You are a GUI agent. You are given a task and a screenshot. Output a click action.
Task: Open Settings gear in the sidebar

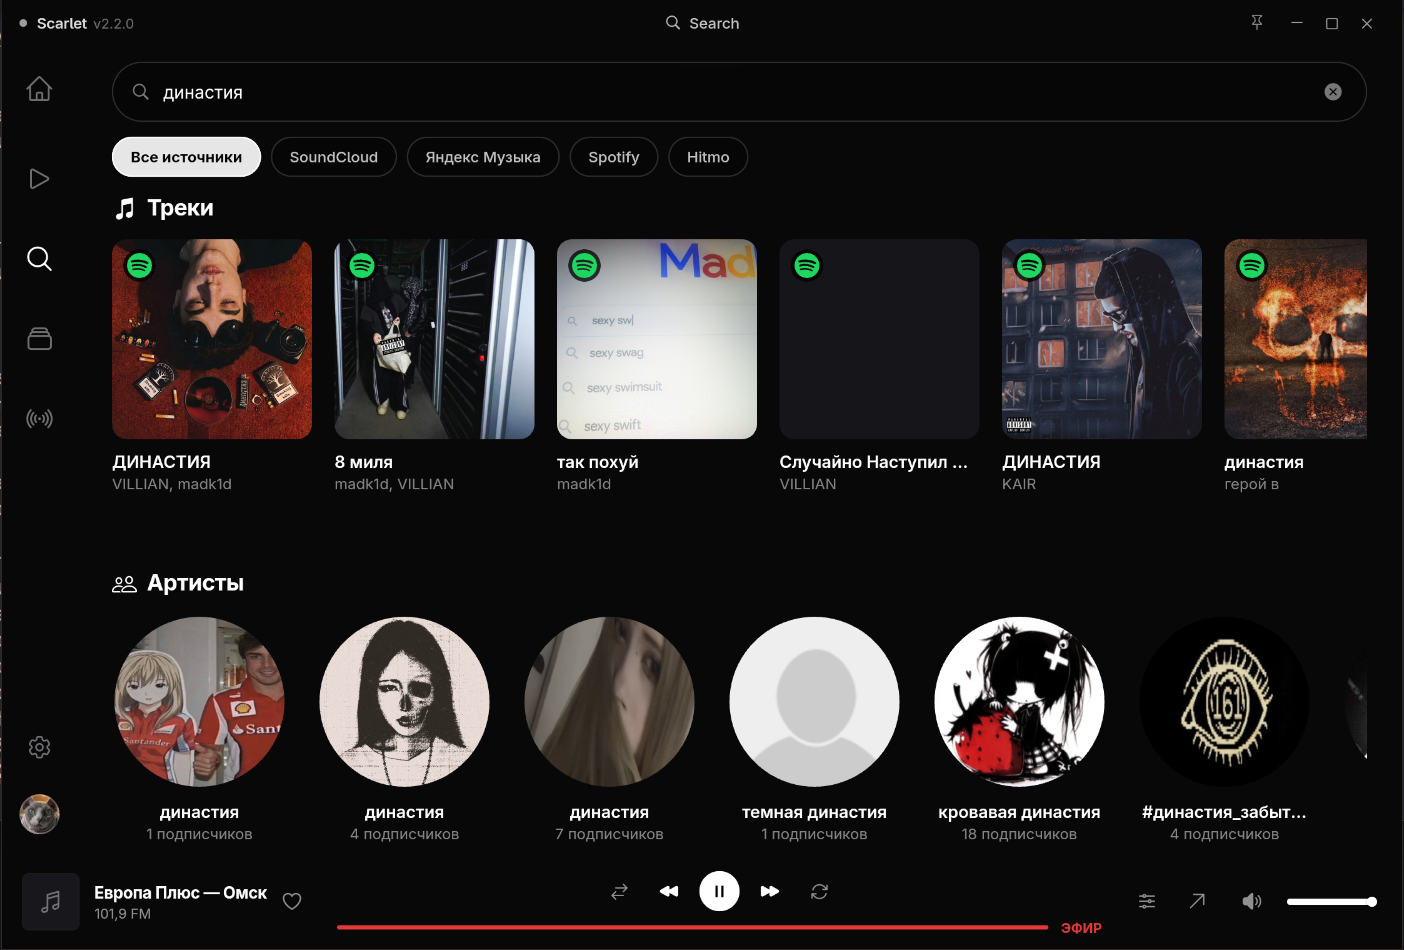point(39,747)
